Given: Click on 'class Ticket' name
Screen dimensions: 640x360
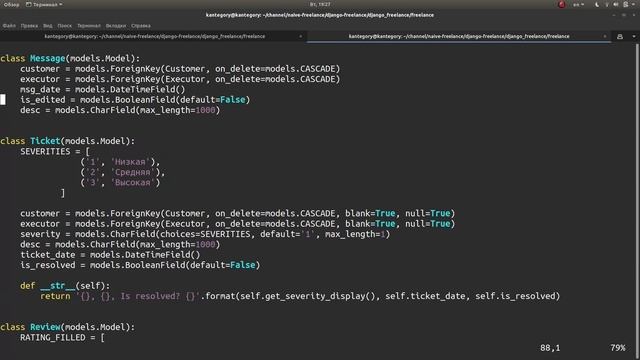Looking at the screenshot, I should pyautogui.click(x=45, y=141).
